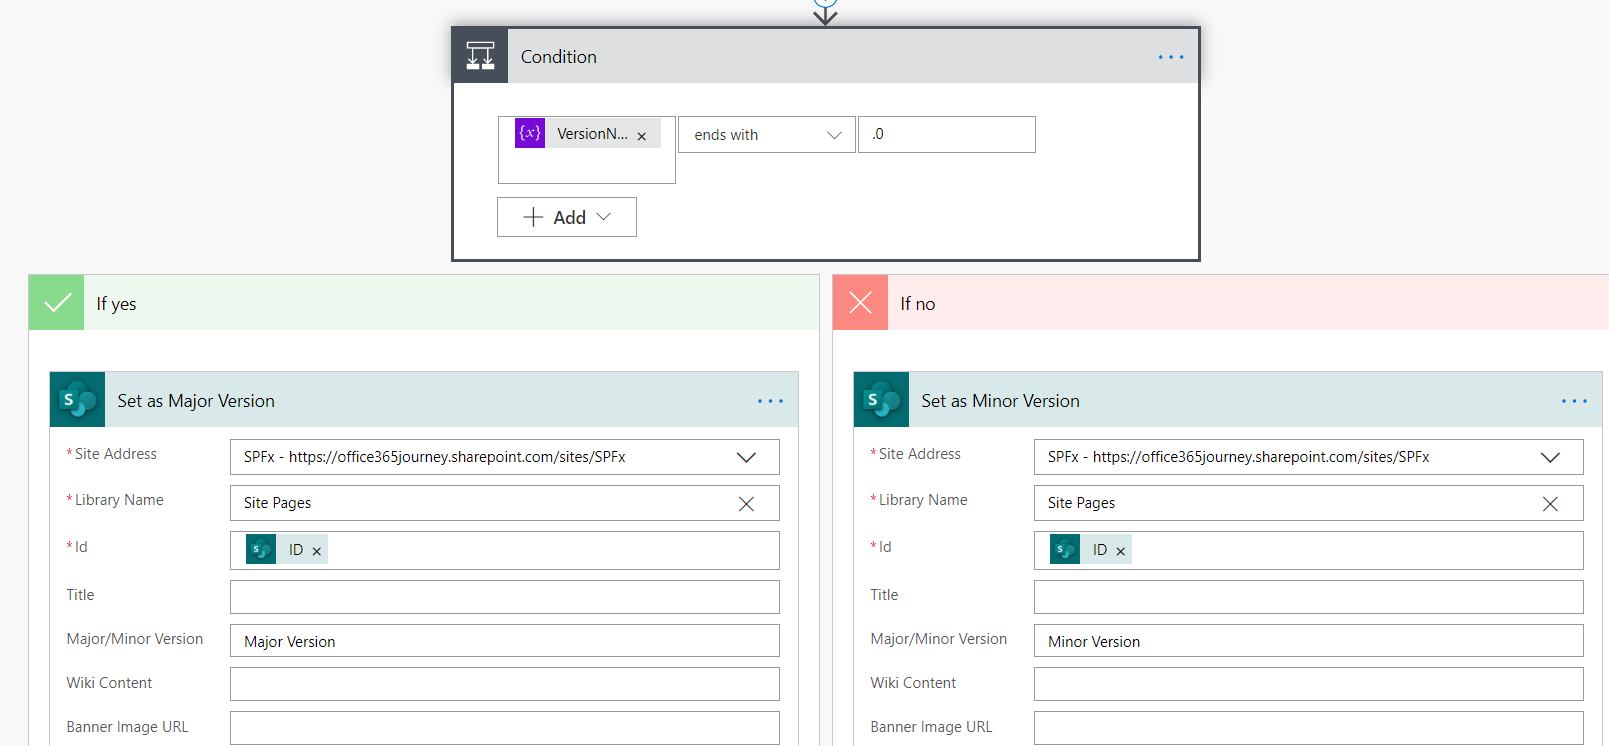Click the Title field in Major Version action
Viewport: 1609px width, 746px height.
[x=505, y=597]
